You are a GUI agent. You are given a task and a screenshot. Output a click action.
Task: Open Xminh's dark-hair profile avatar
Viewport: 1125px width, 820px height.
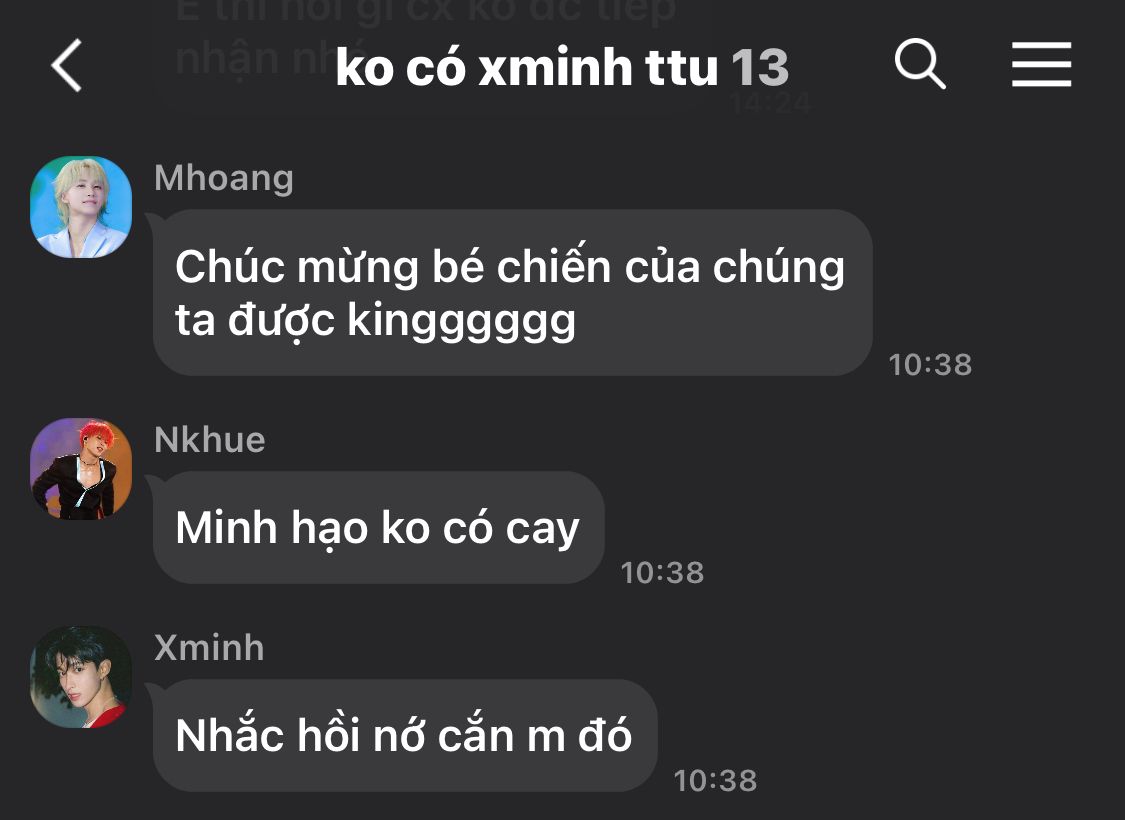pos(81,677)
